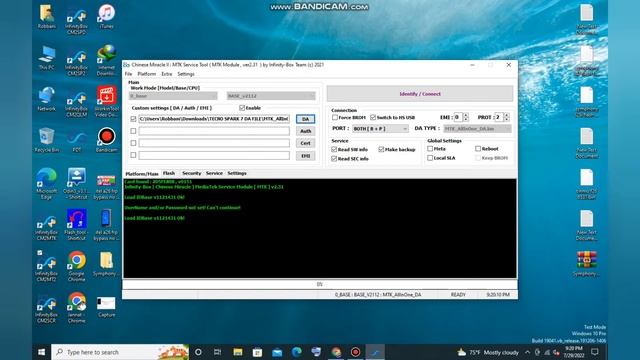This screenshot has width=640, height=360.
Task: Open Microsoft Edge from the taskbar
Action: point(296,352)
